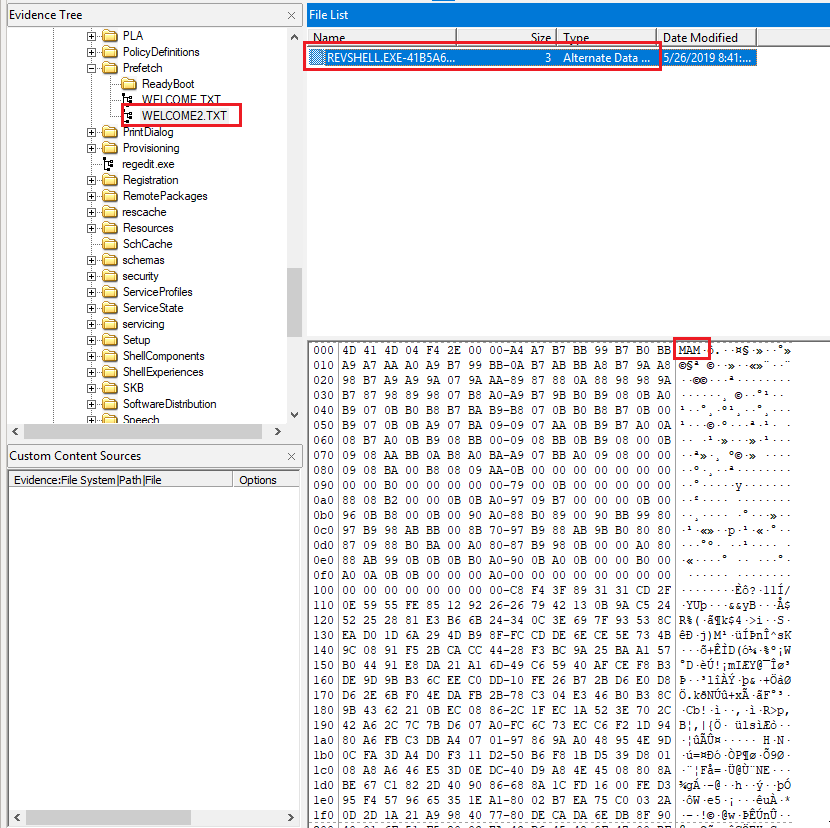This screenshot has width=830, height=828.
Task: Click the RemotePackages folder icon
Action: [x=110, y=196]
